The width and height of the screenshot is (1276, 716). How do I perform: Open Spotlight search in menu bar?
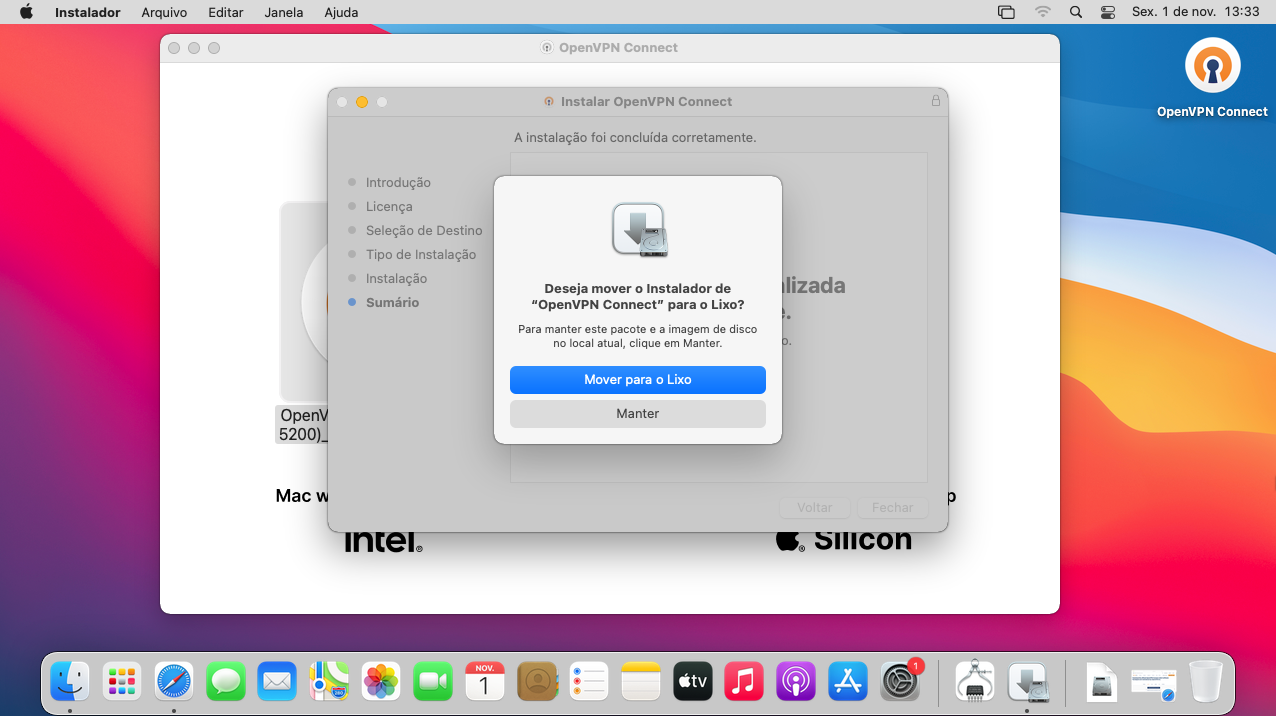pos(1076,12)
